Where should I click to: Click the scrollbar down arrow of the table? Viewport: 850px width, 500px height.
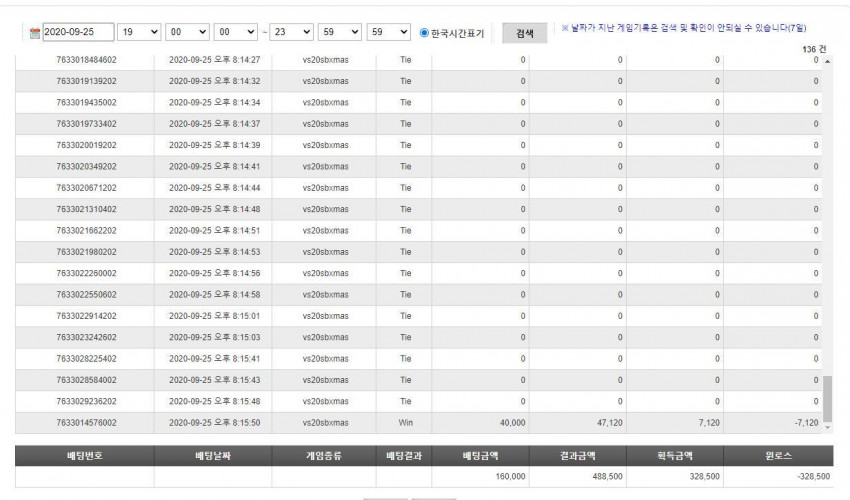(x=827, y=427)
